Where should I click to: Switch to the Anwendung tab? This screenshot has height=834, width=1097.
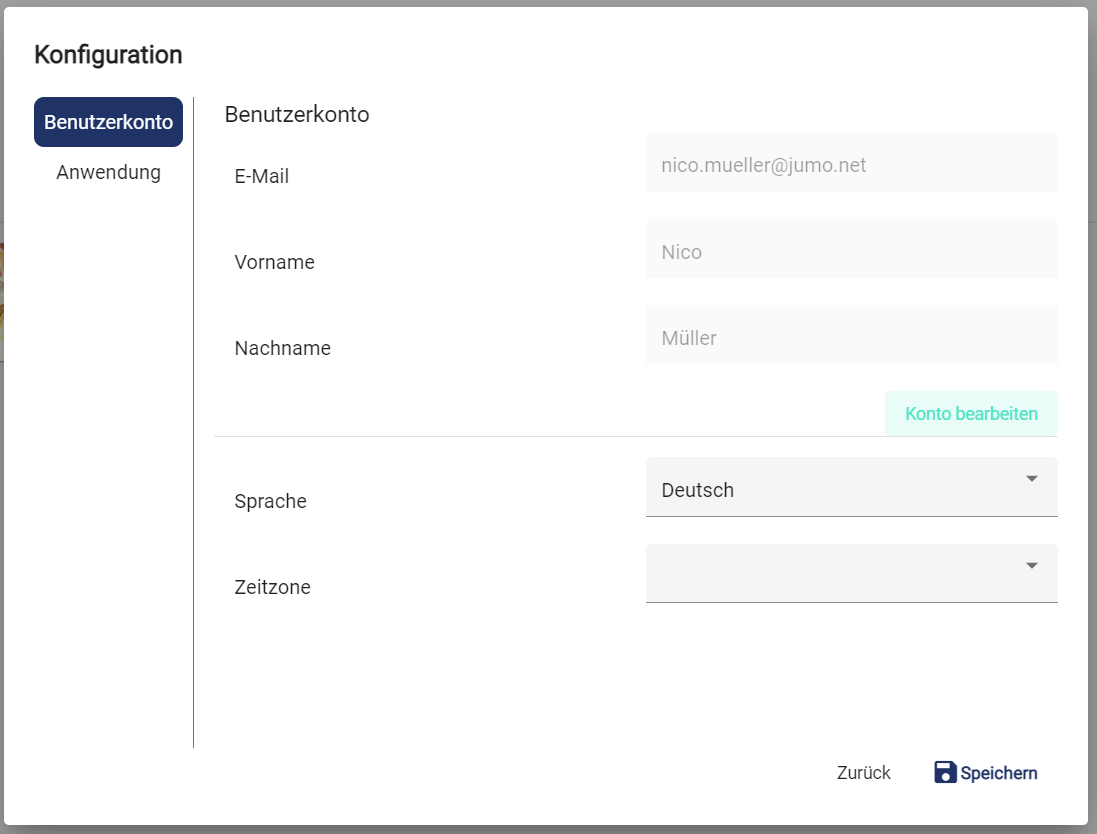tap(108, 172)
